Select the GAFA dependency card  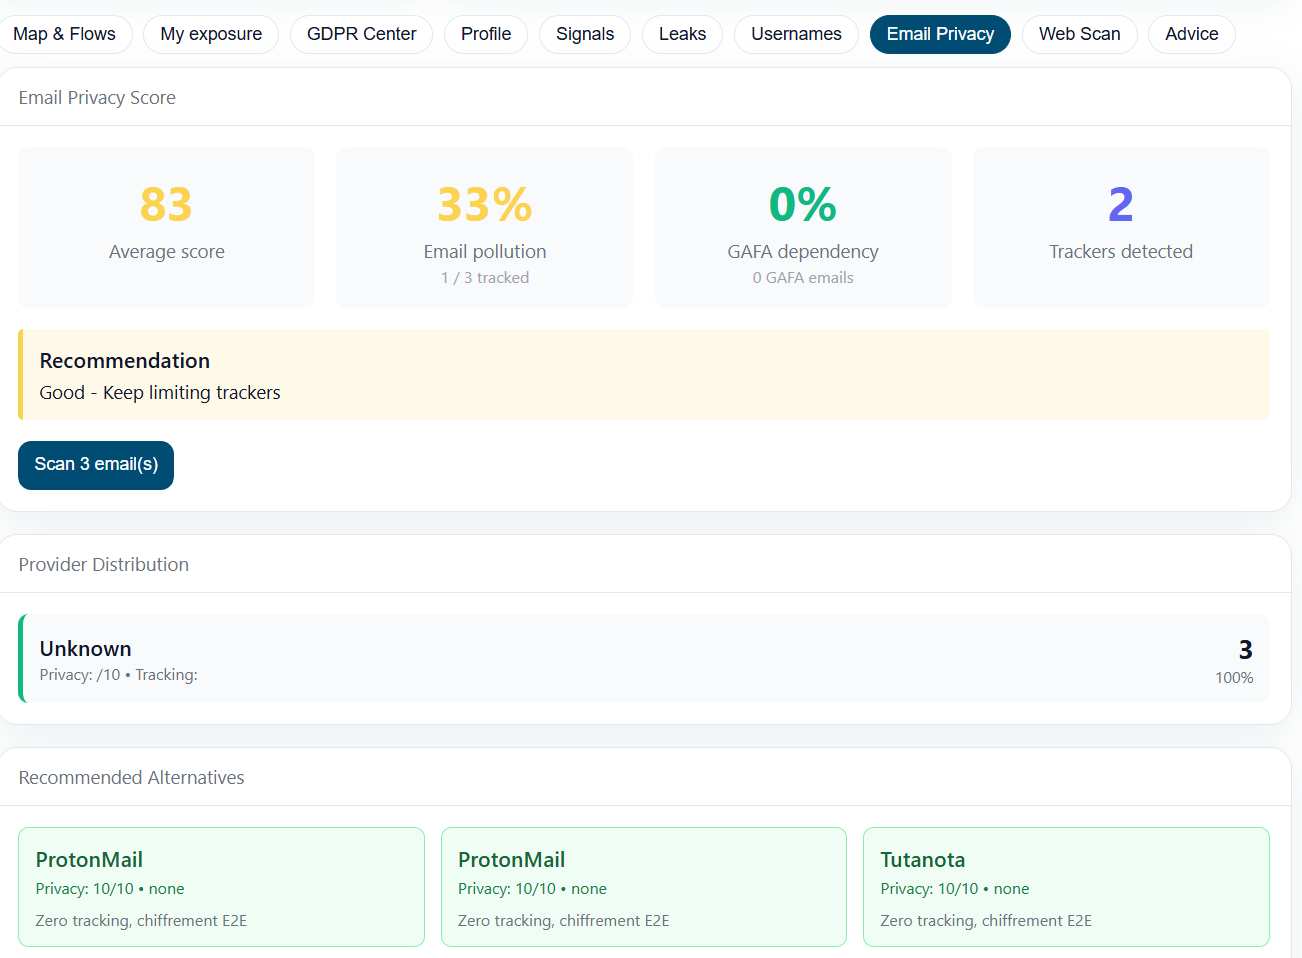802,226
